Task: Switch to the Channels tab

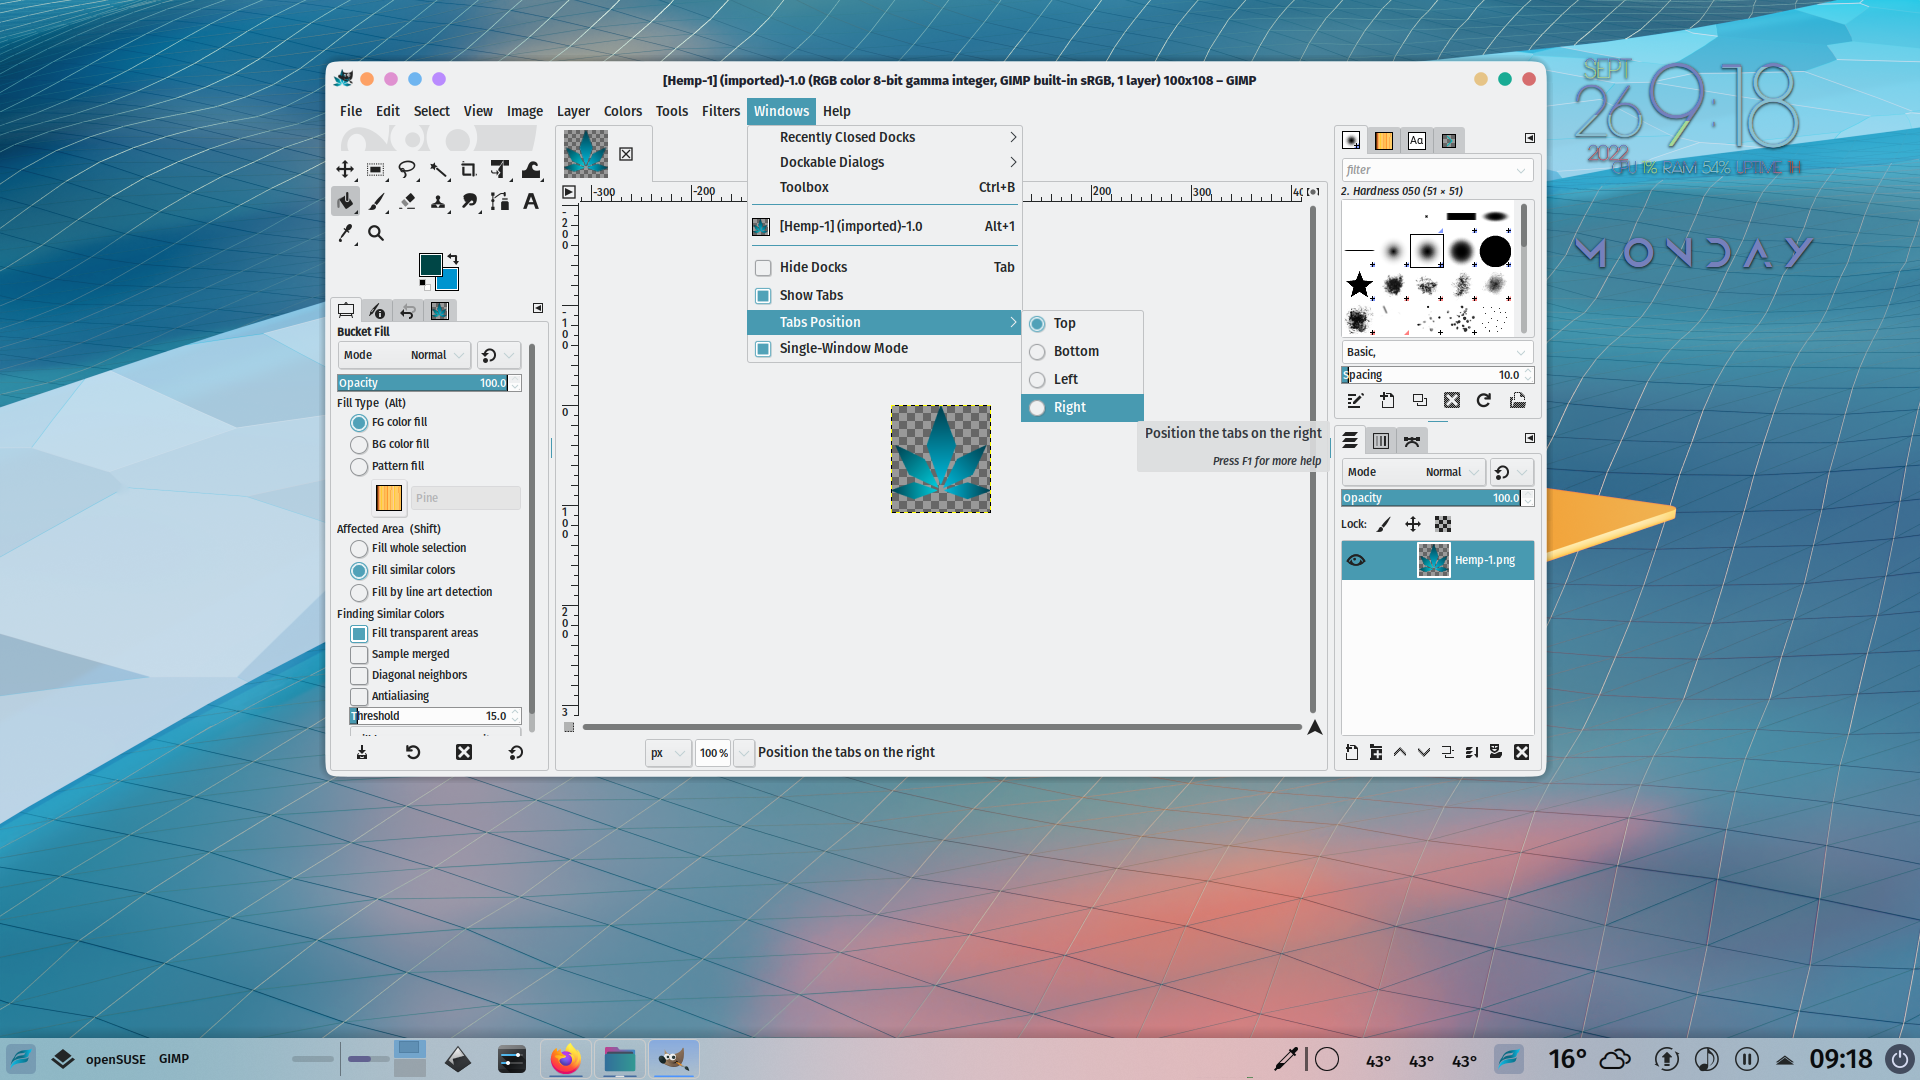Action: [x=1381, y=441]
